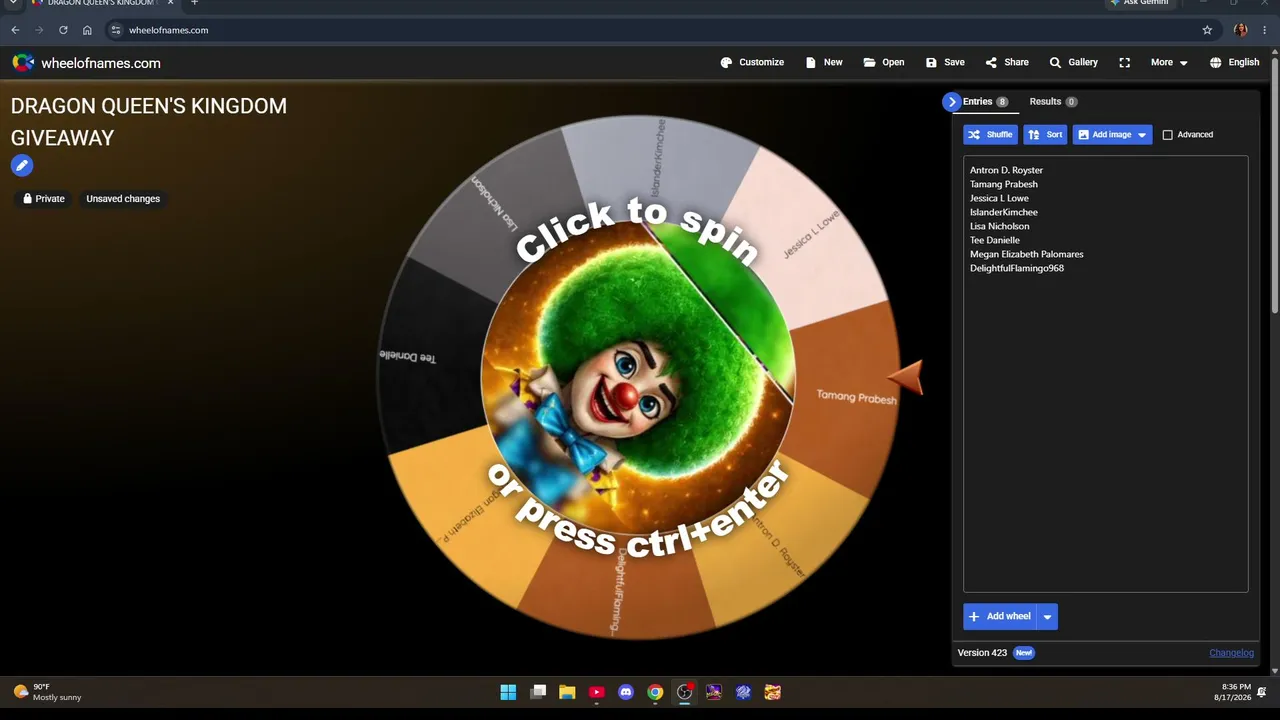Screen dimensions: 1280x720
Task: Go to the browser home page
Action: 87,30
